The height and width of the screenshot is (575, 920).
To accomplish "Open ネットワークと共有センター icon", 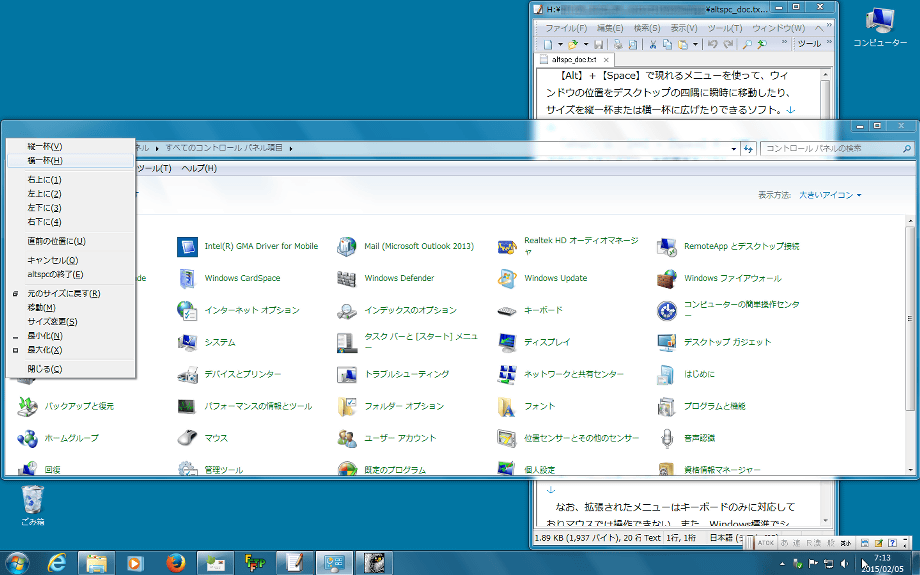I will click(x=507, y=374).
